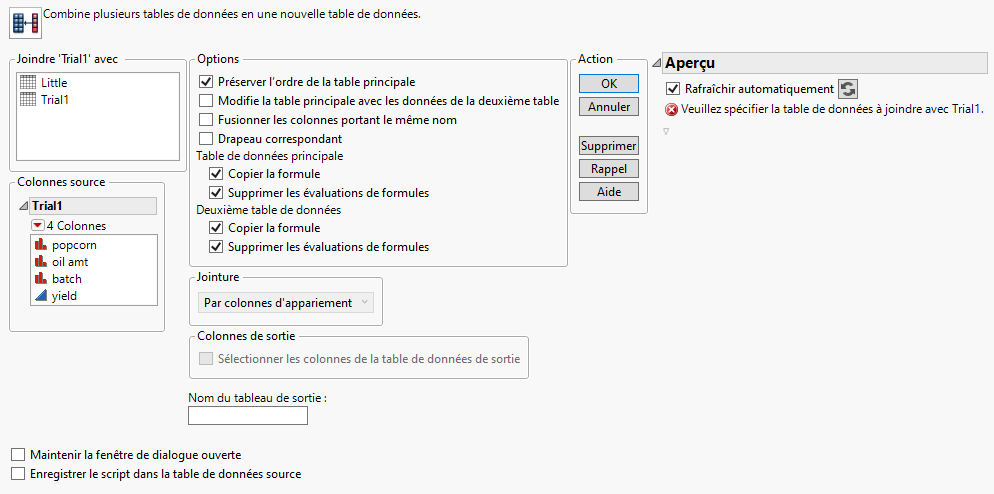994x494 pixels.
Task: Open the Jointure type dropdown
Action: (x=285, y=302)
